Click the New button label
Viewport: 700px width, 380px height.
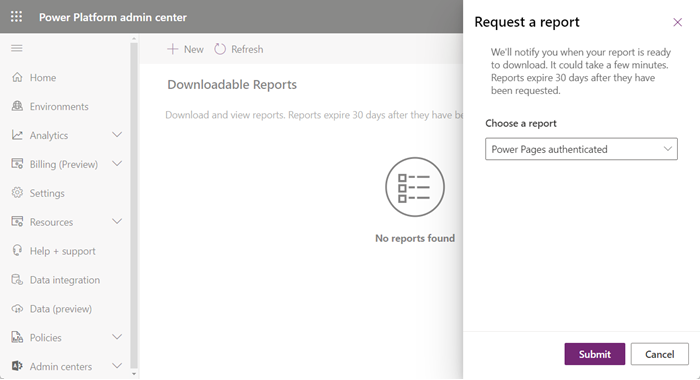tap(194, 49)
